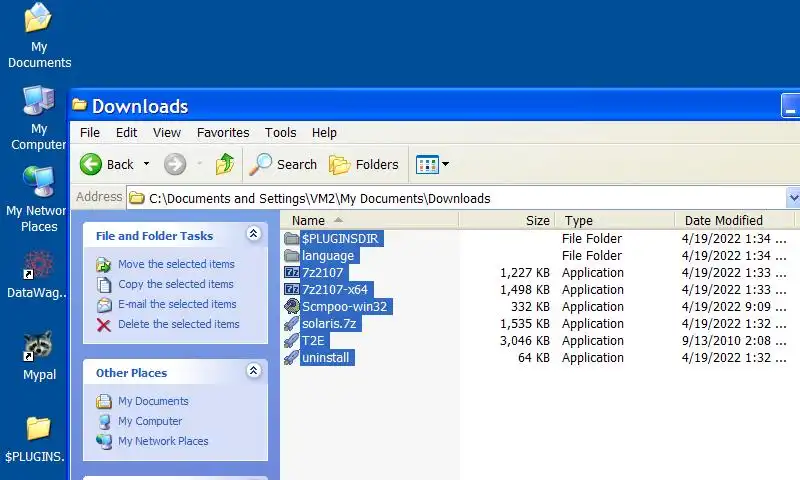Screen dimensions: 800x480
Task: Collapse the Other Places panel
Action: 254,370
